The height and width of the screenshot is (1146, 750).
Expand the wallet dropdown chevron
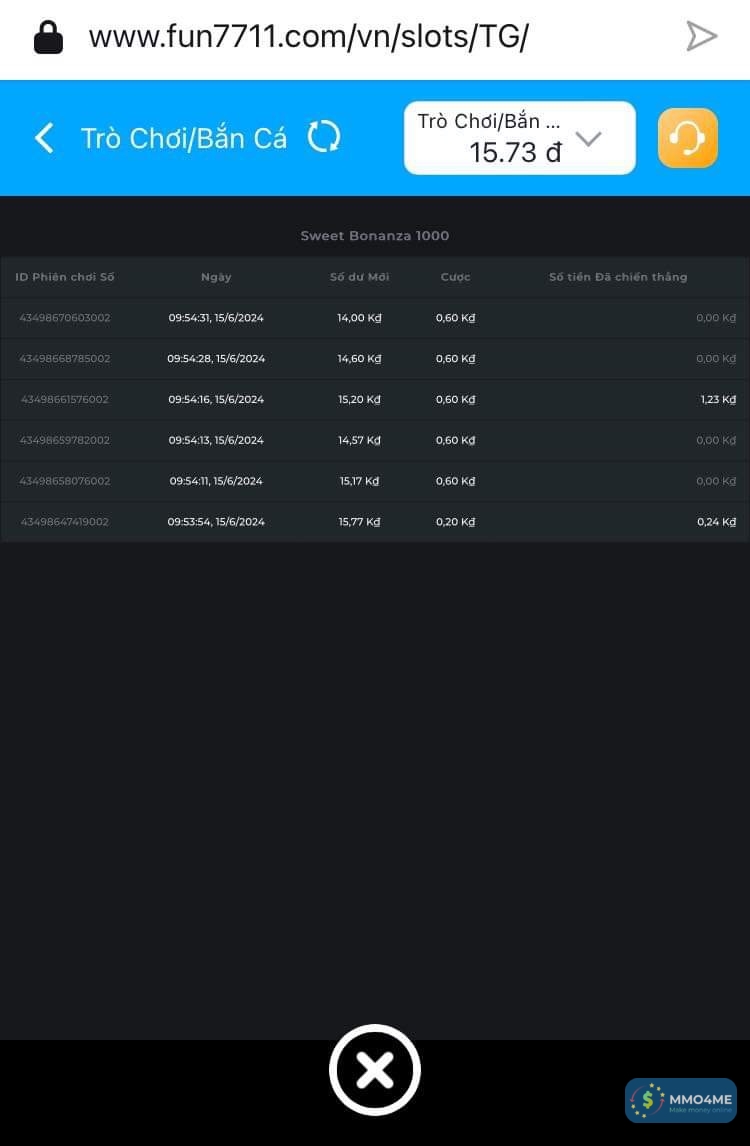(x=589, y=139)
